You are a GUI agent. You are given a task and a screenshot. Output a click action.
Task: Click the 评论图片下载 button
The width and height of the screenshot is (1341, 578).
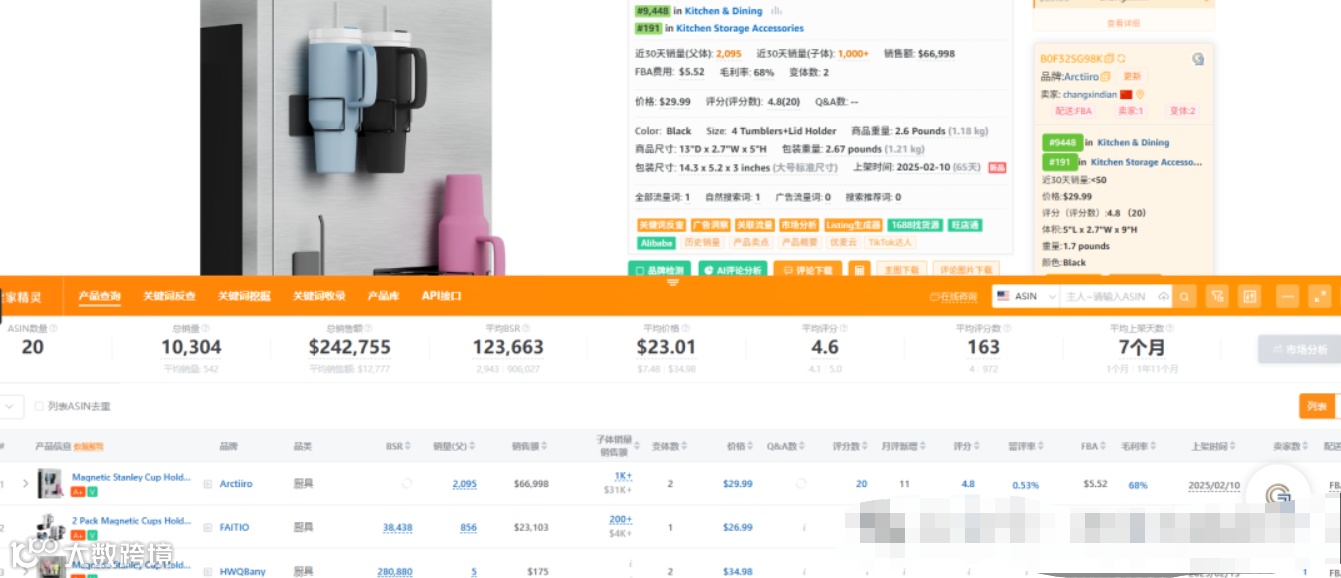(965, 270)
